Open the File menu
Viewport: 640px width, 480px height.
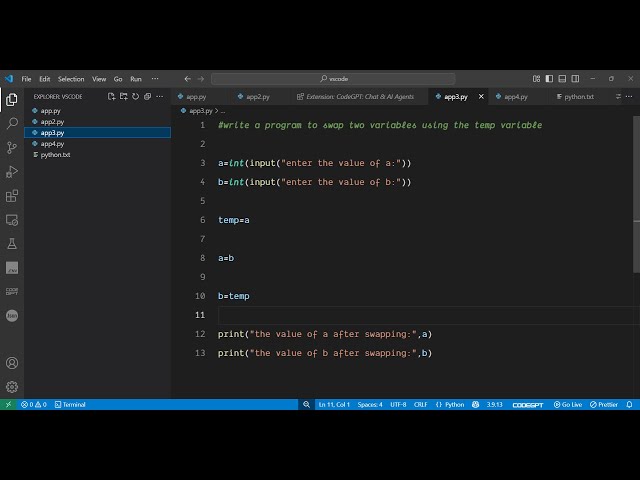pyautogui.click(x=26, y=79)
